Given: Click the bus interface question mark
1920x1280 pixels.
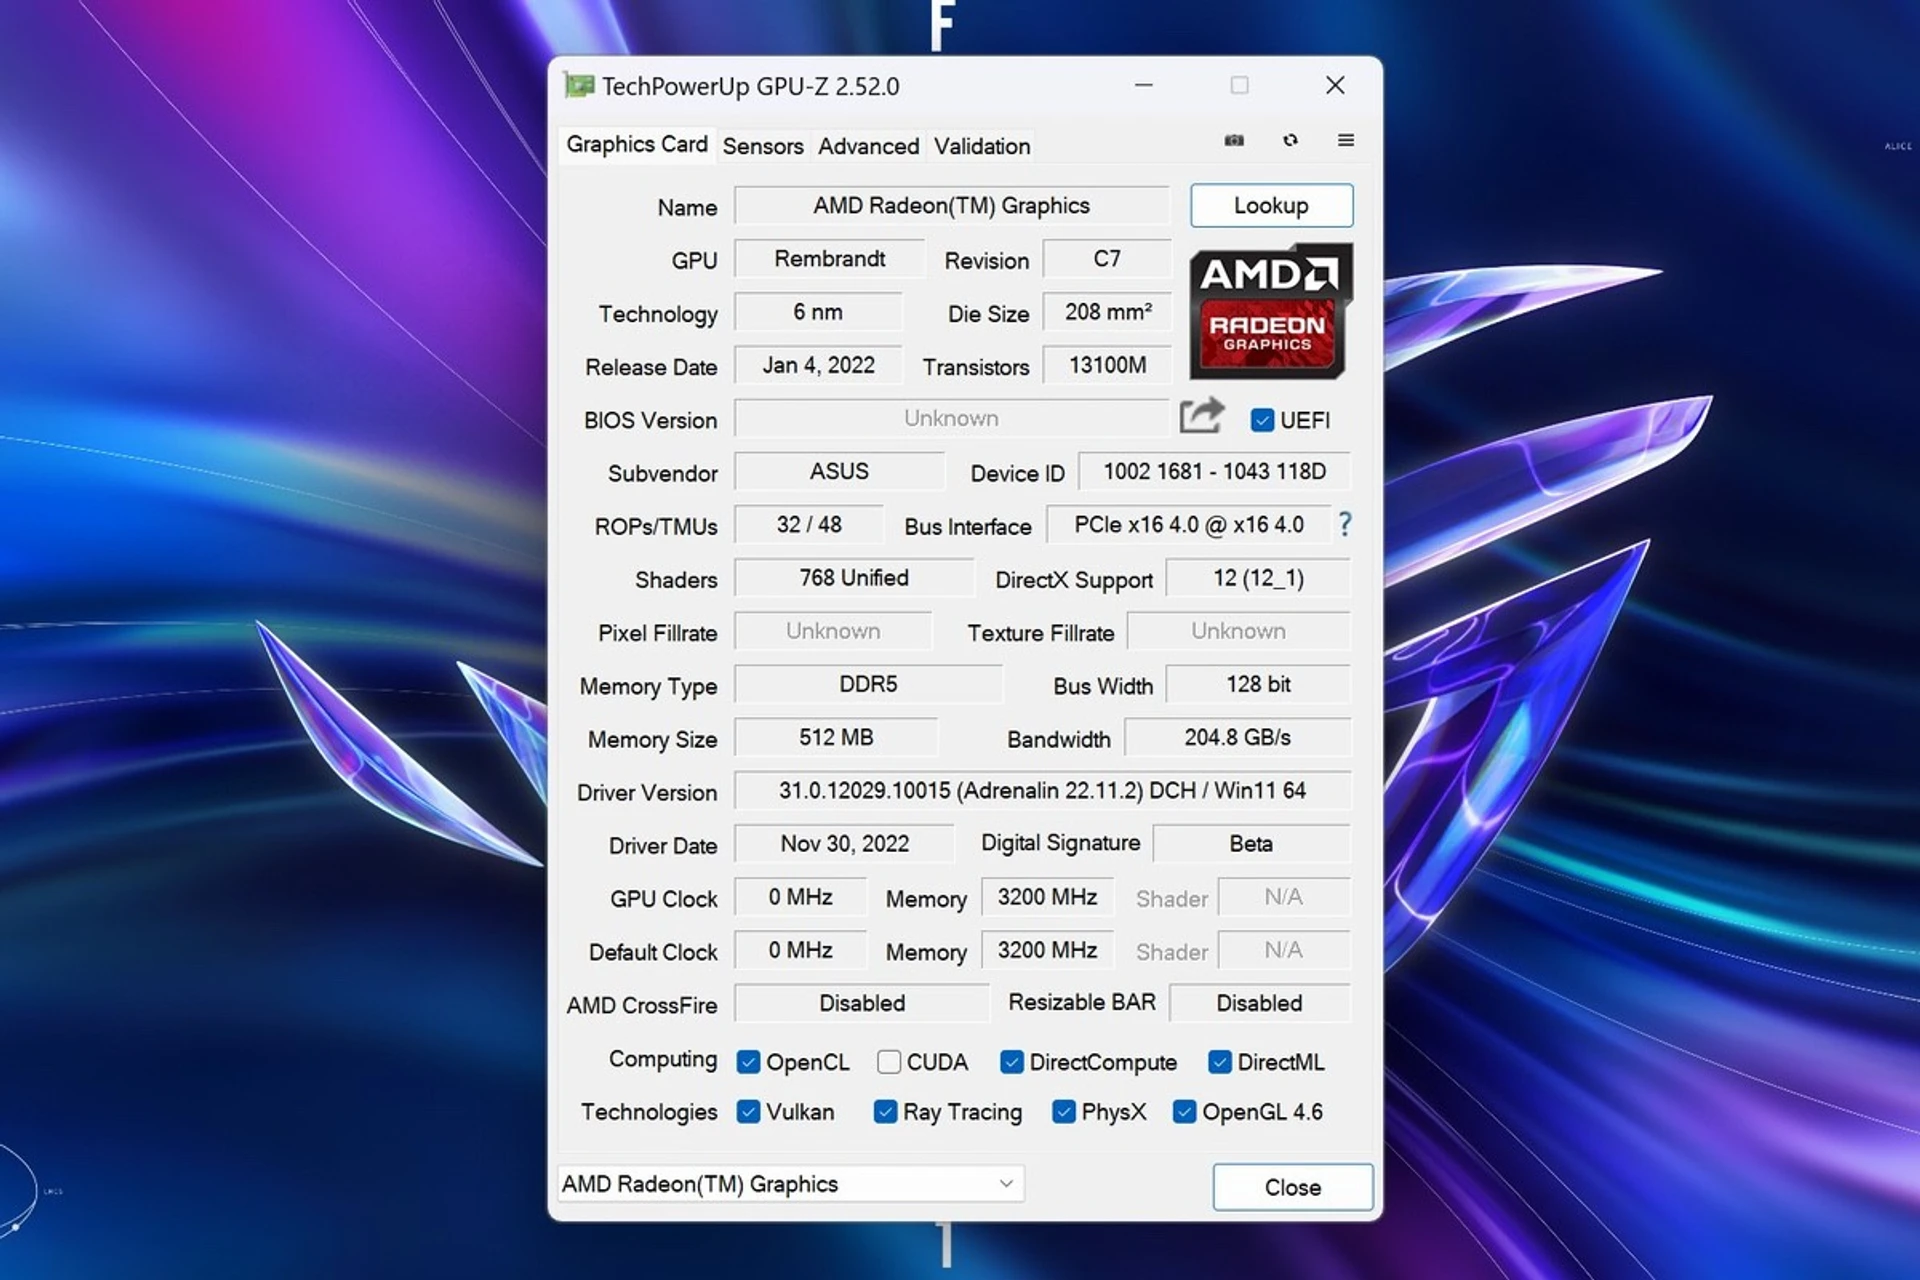Looking at the screenshot, I should [x=1345, y=524].
